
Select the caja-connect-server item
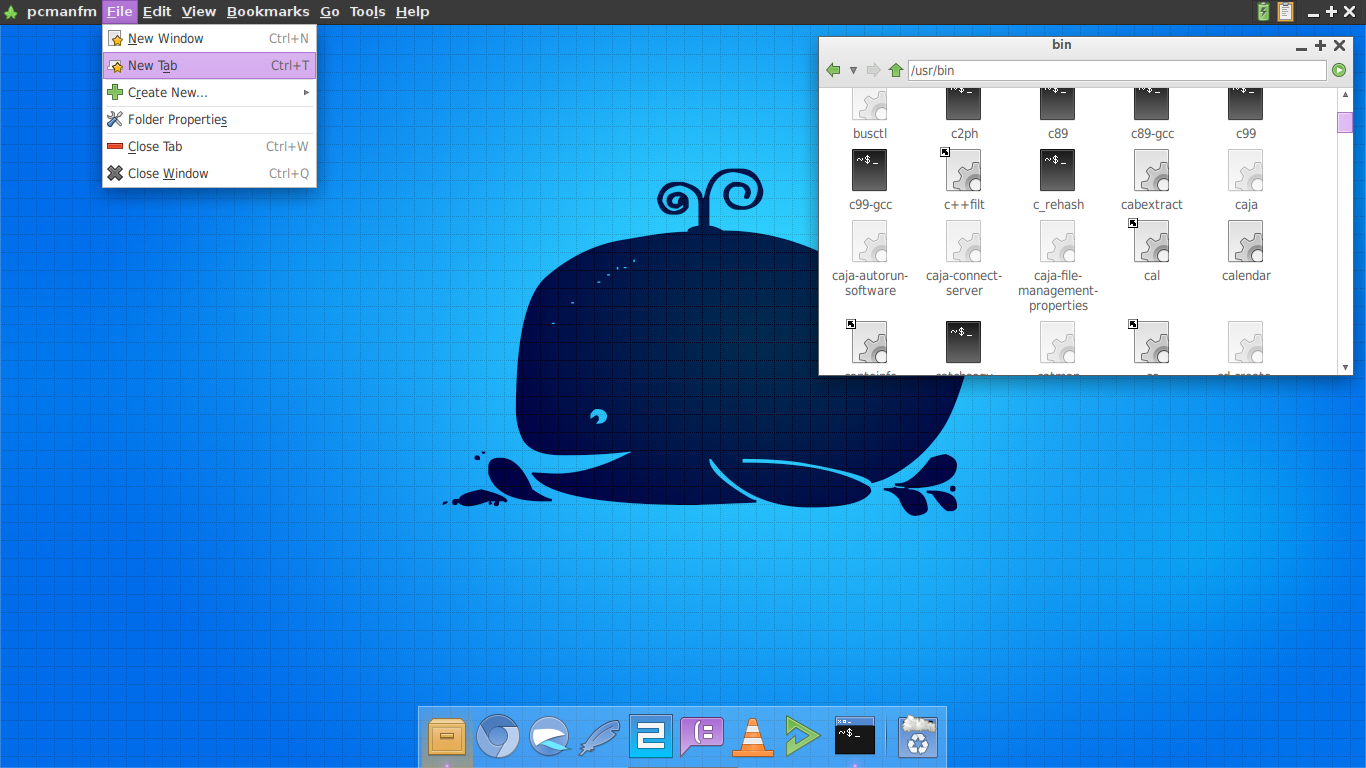963,243
